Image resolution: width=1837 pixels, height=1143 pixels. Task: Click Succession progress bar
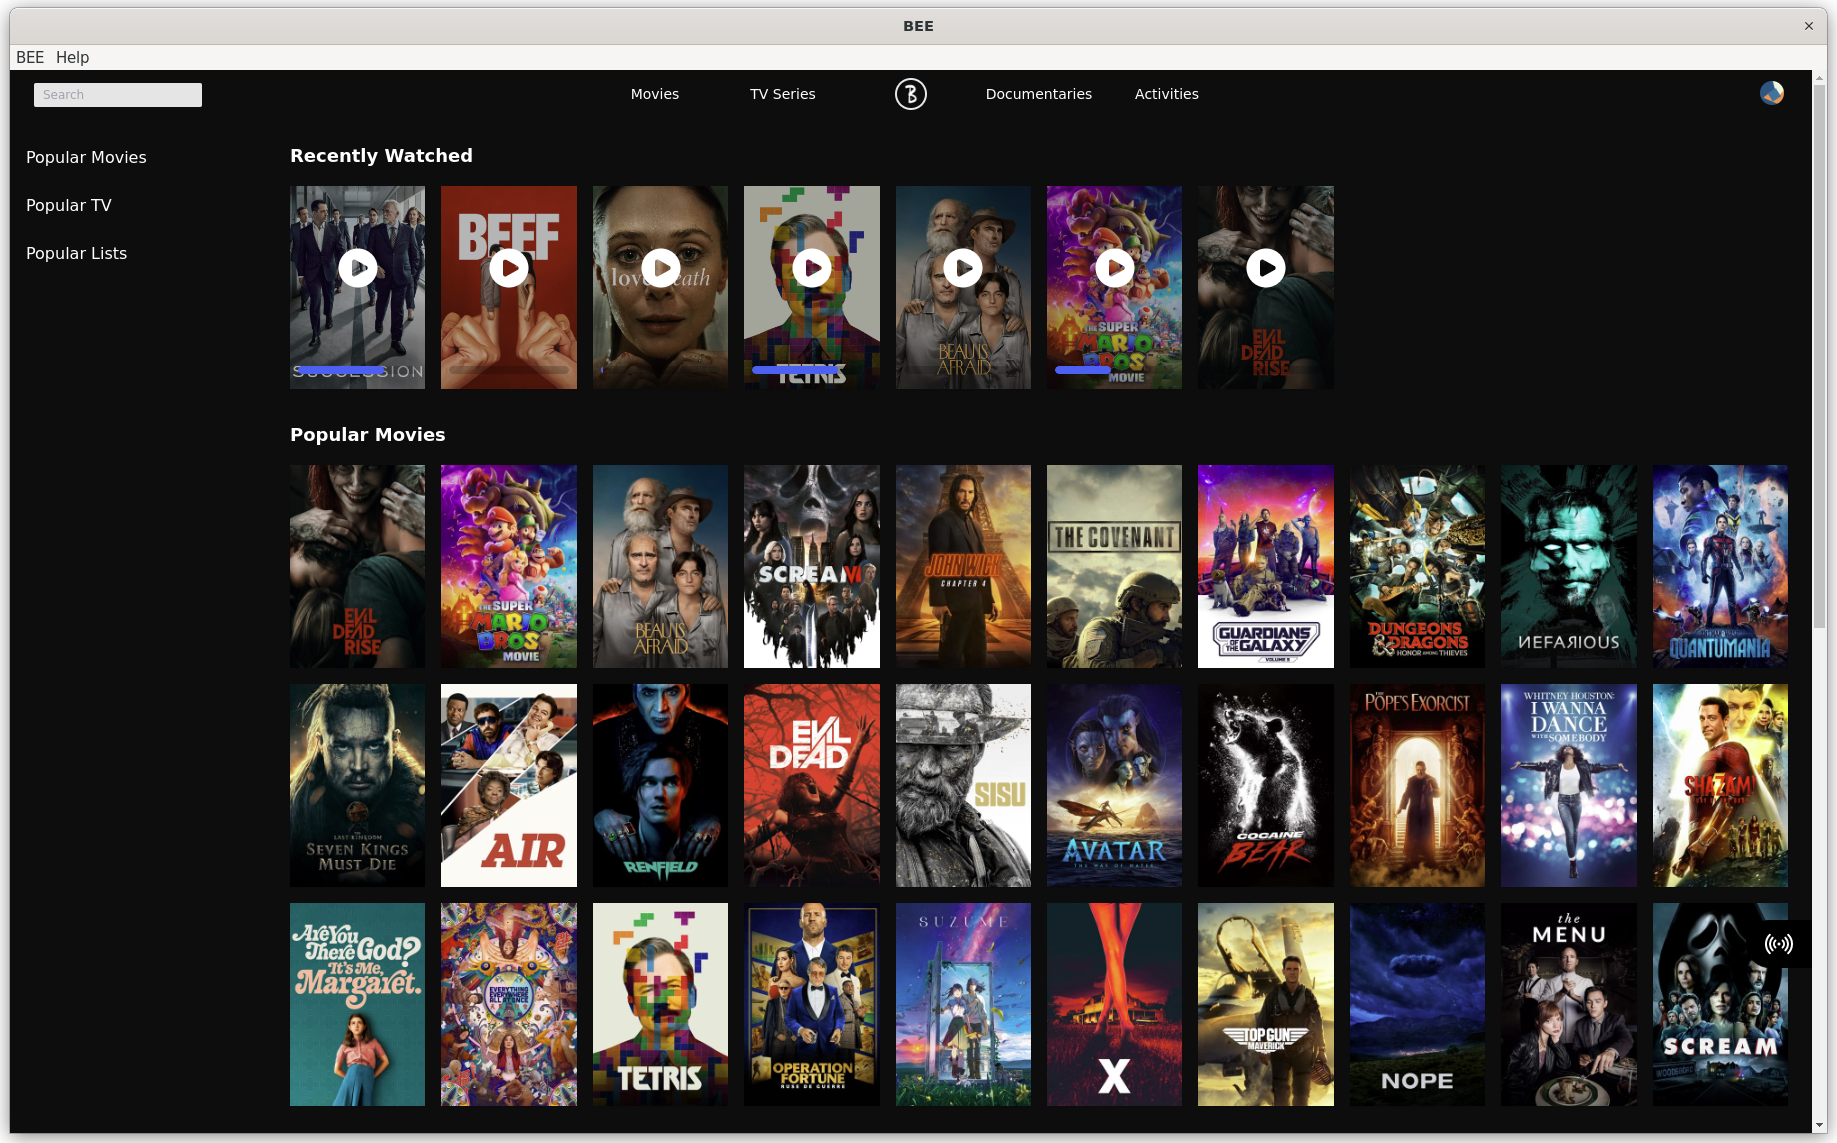point(357,370)
